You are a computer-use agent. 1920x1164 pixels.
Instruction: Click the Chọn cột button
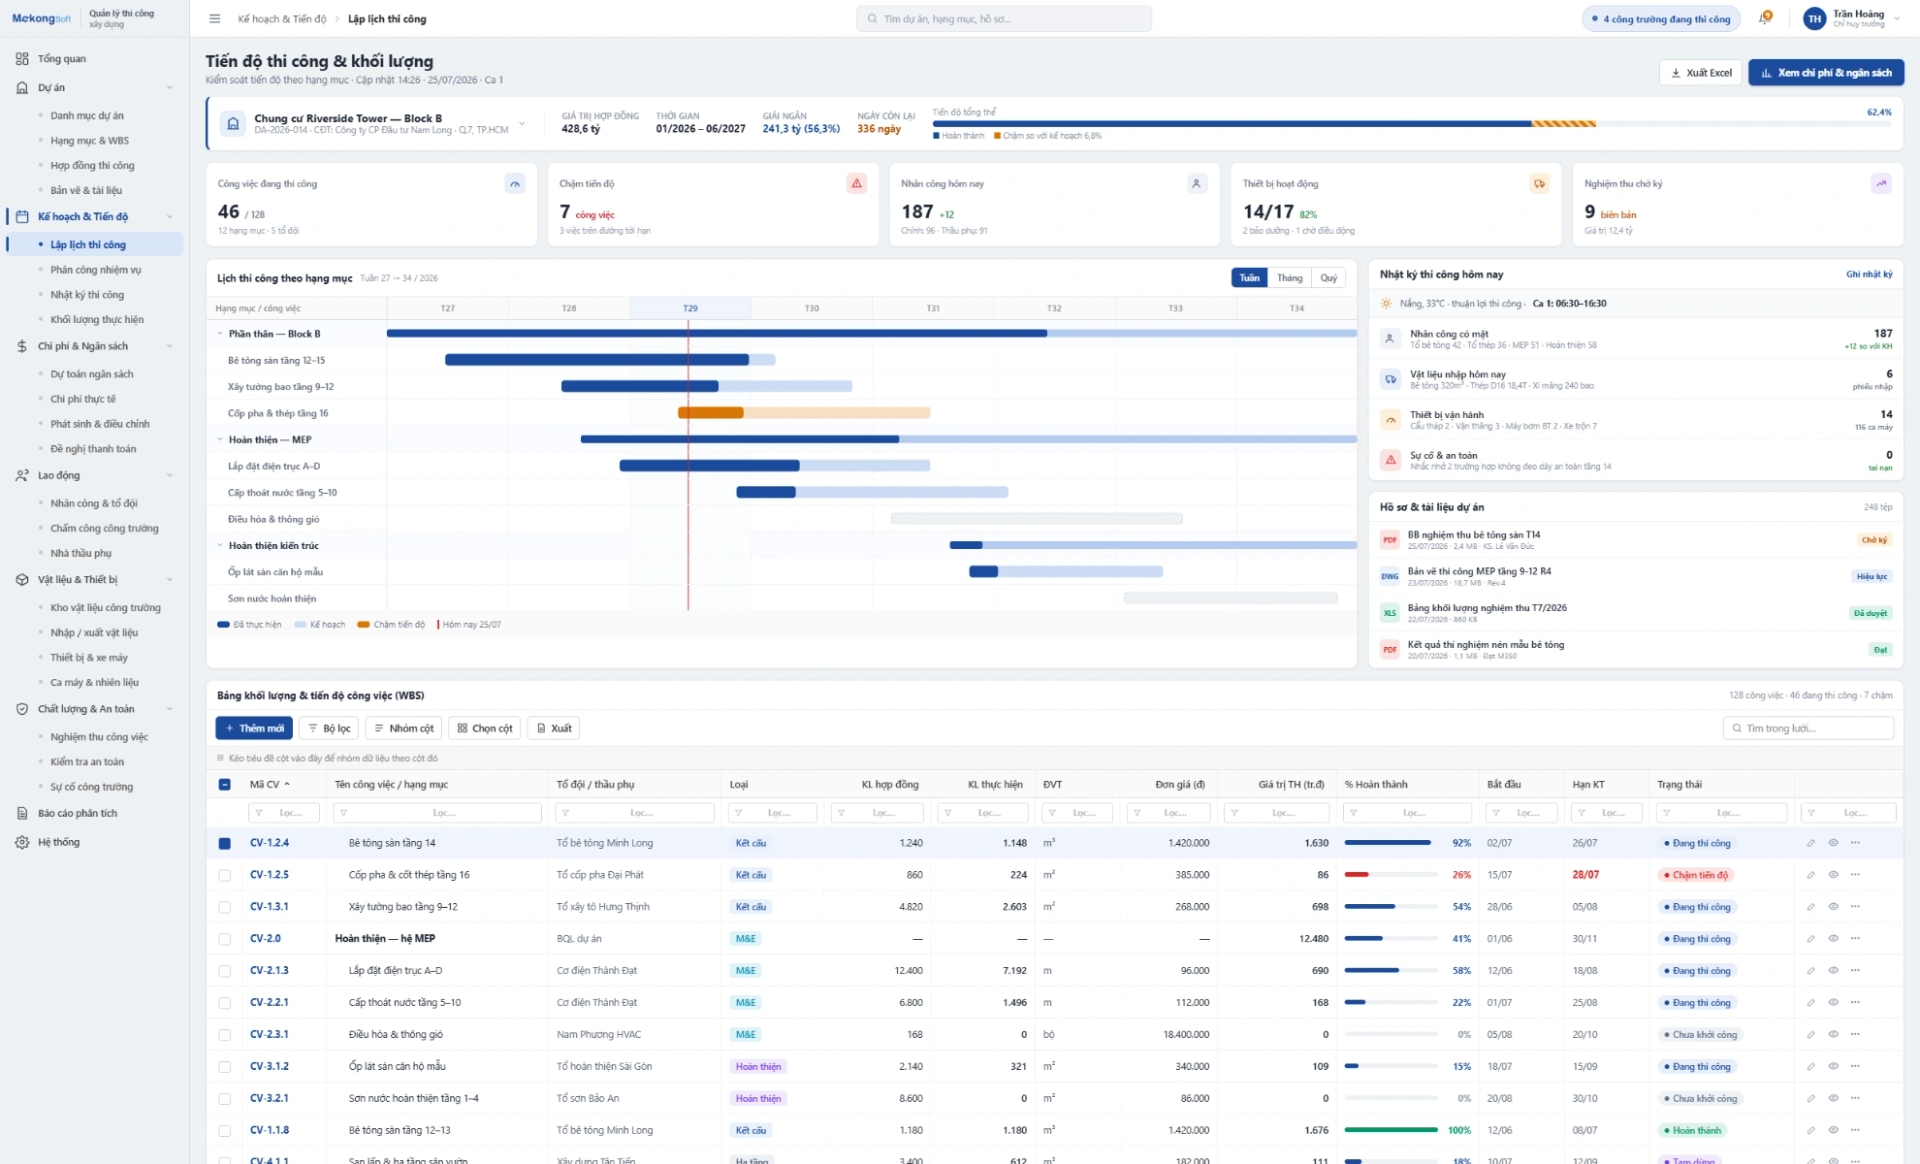[x=485, y=728]
